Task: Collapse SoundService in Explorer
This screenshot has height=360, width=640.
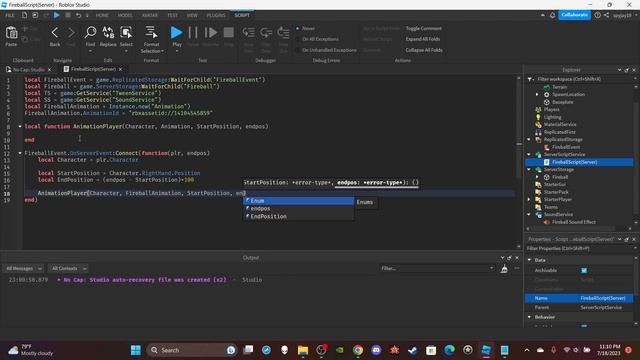Action: [529, 215]
